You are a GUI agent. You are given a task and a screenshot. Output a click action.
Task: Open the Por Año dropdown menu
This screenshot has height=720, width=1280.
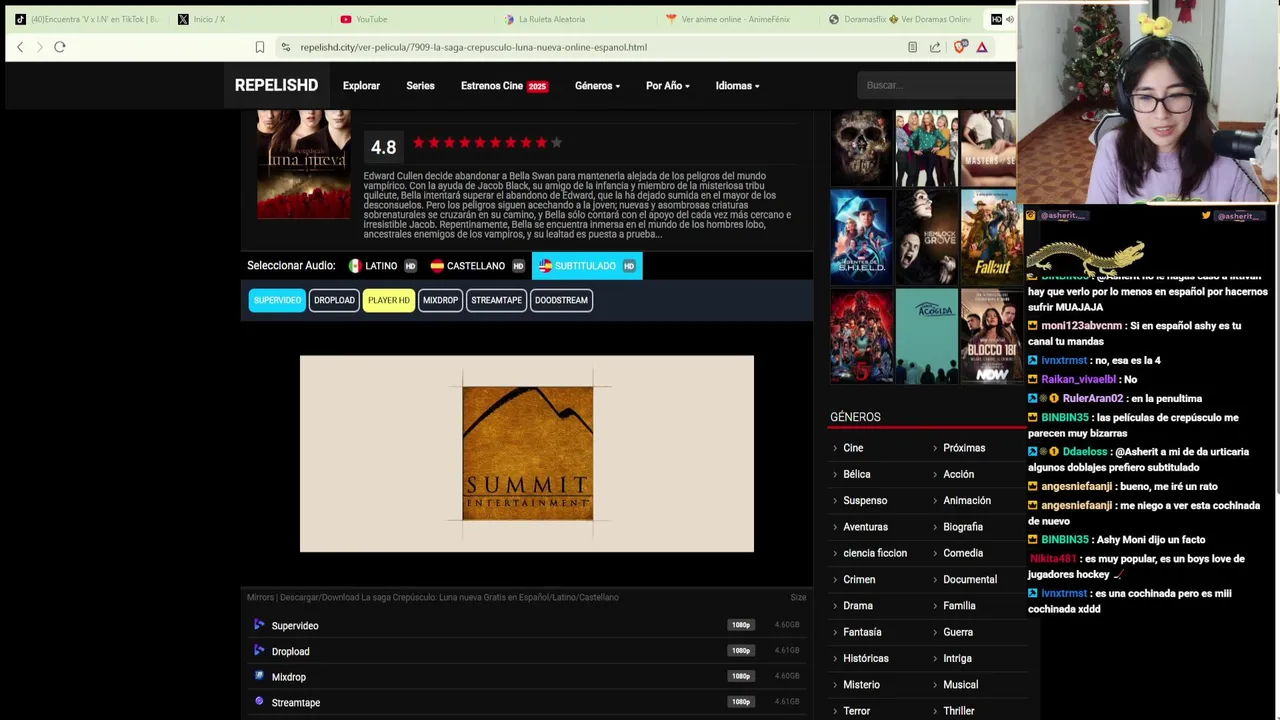pyautogui.click(x=667, y=86)
